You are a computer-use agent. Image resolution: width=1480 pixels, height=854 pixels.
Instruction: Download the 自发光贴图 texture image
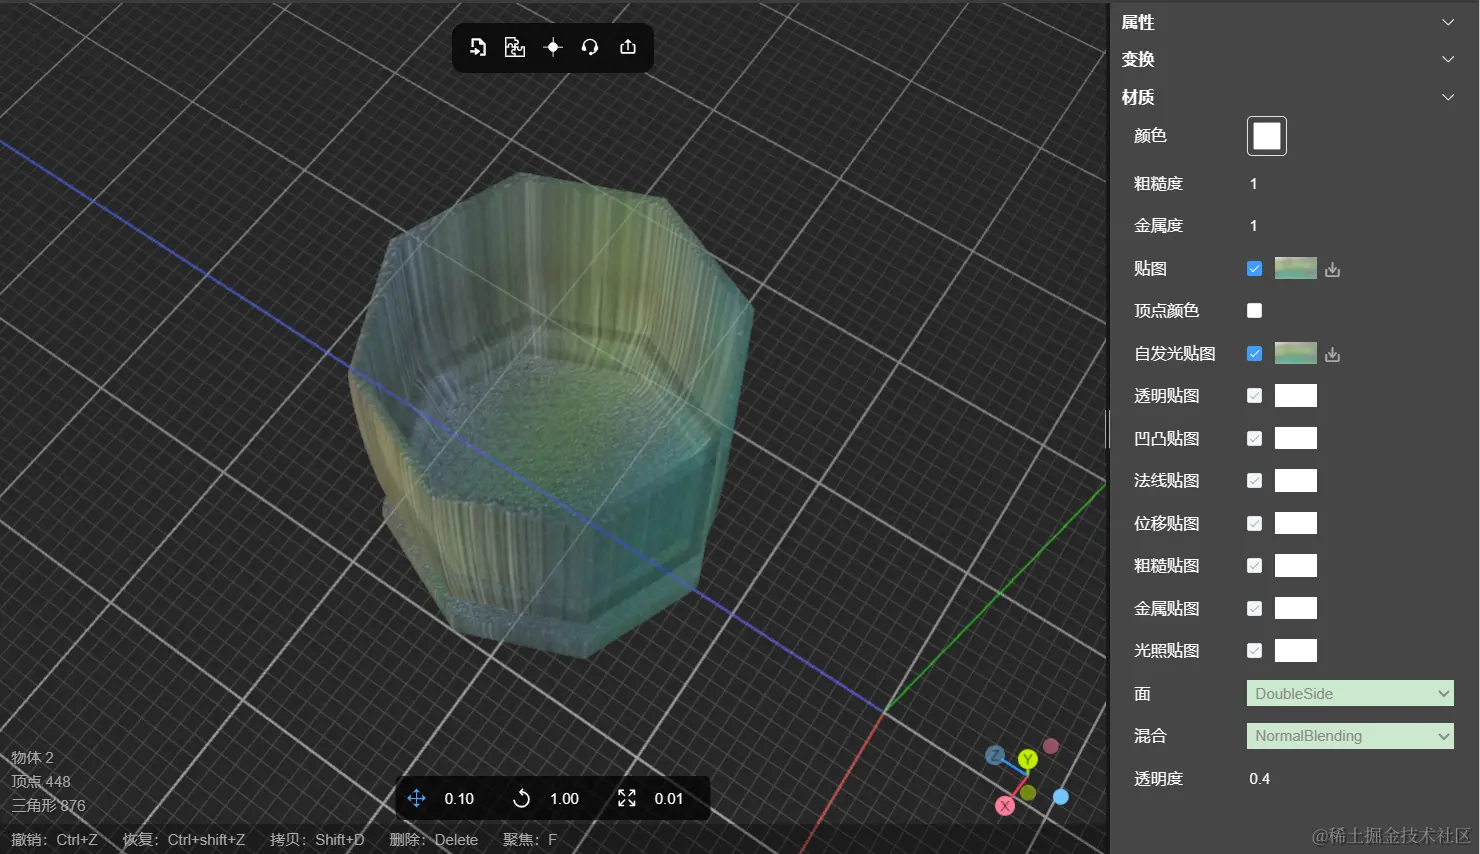click(1332, 354)
